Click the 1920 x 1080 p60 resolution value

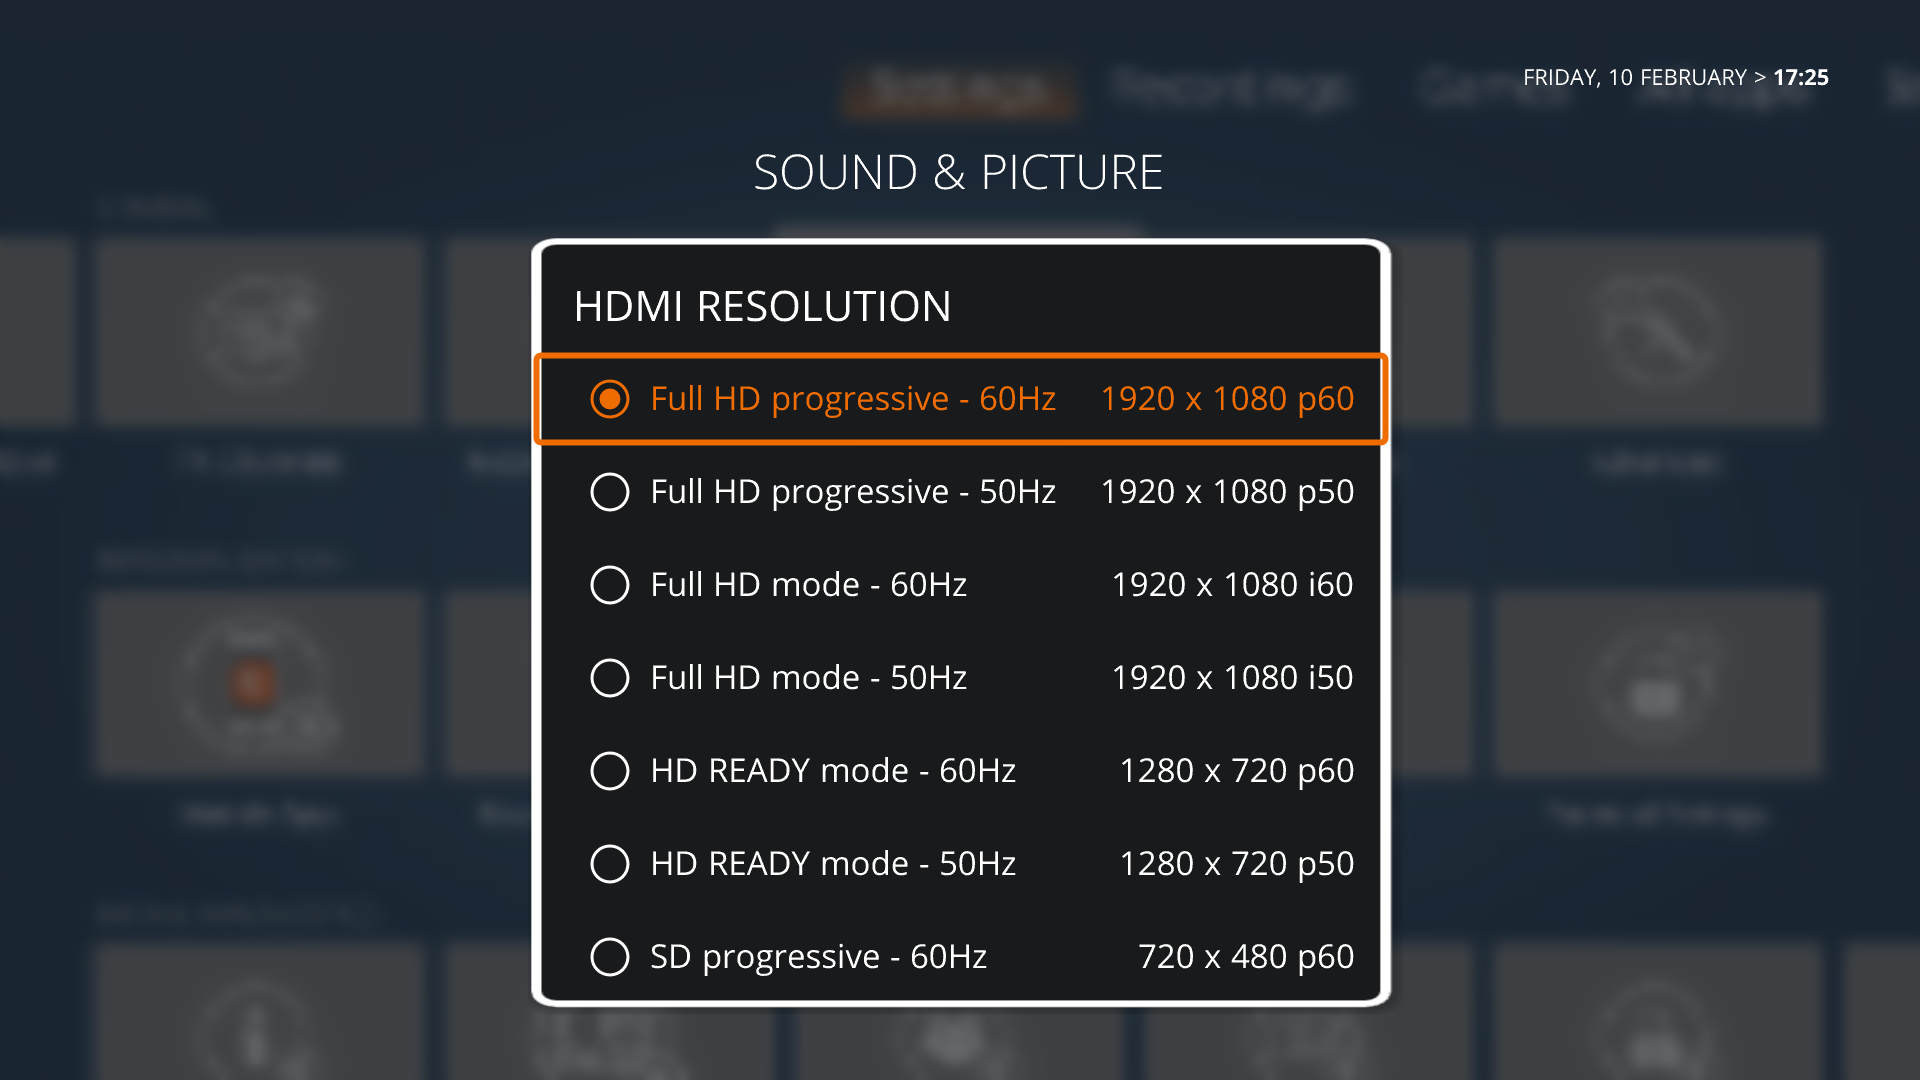pos(1227,399)
